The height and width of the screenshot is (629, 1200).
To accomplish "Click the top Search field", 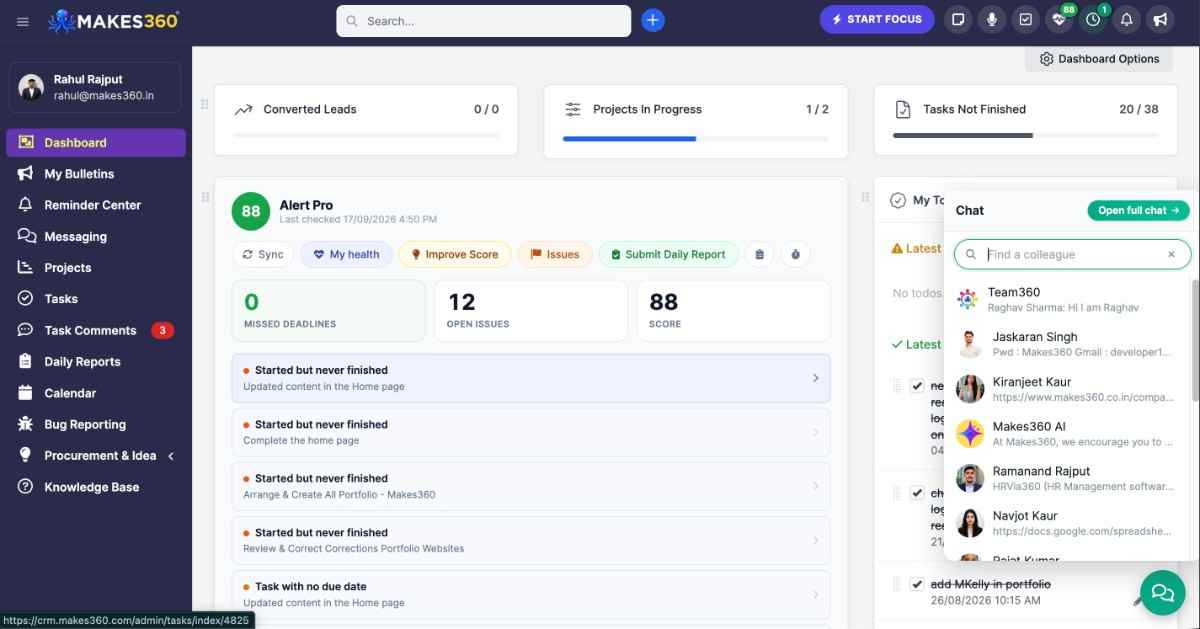I will coord(484,21).
